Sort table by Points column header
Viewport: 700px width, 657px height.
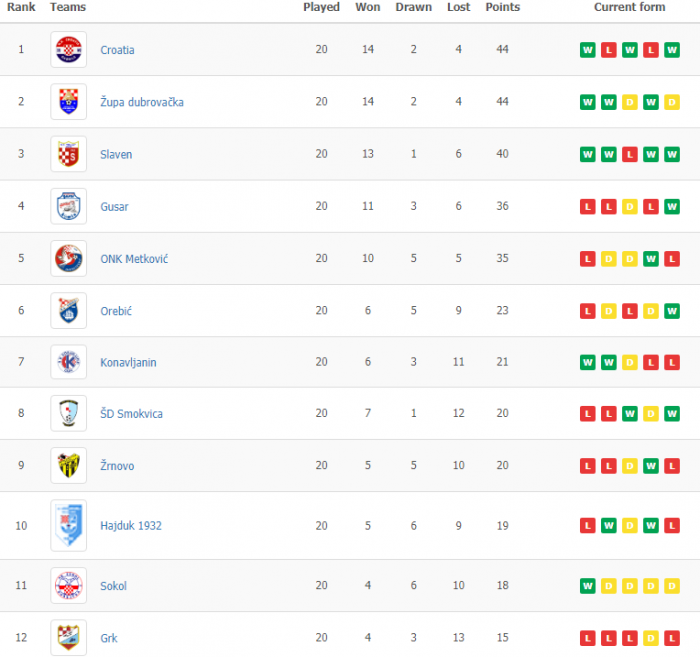point(502,7)
